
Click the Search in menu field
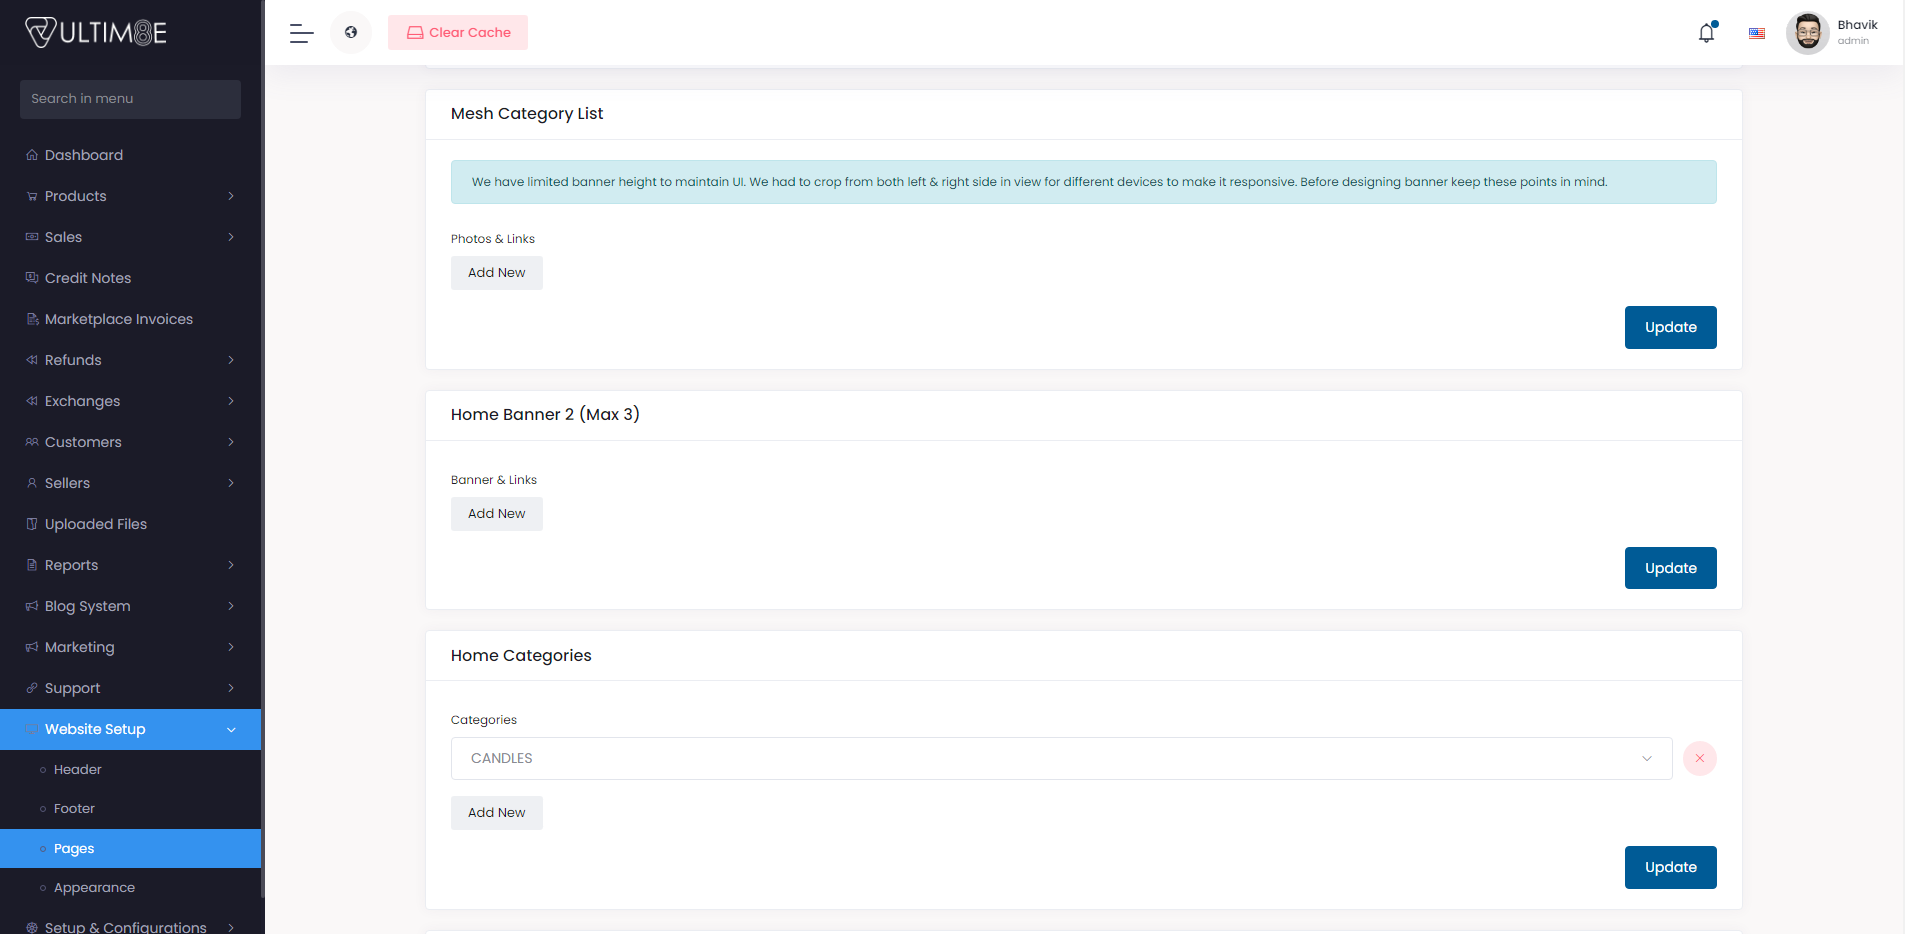click(130, 99)
